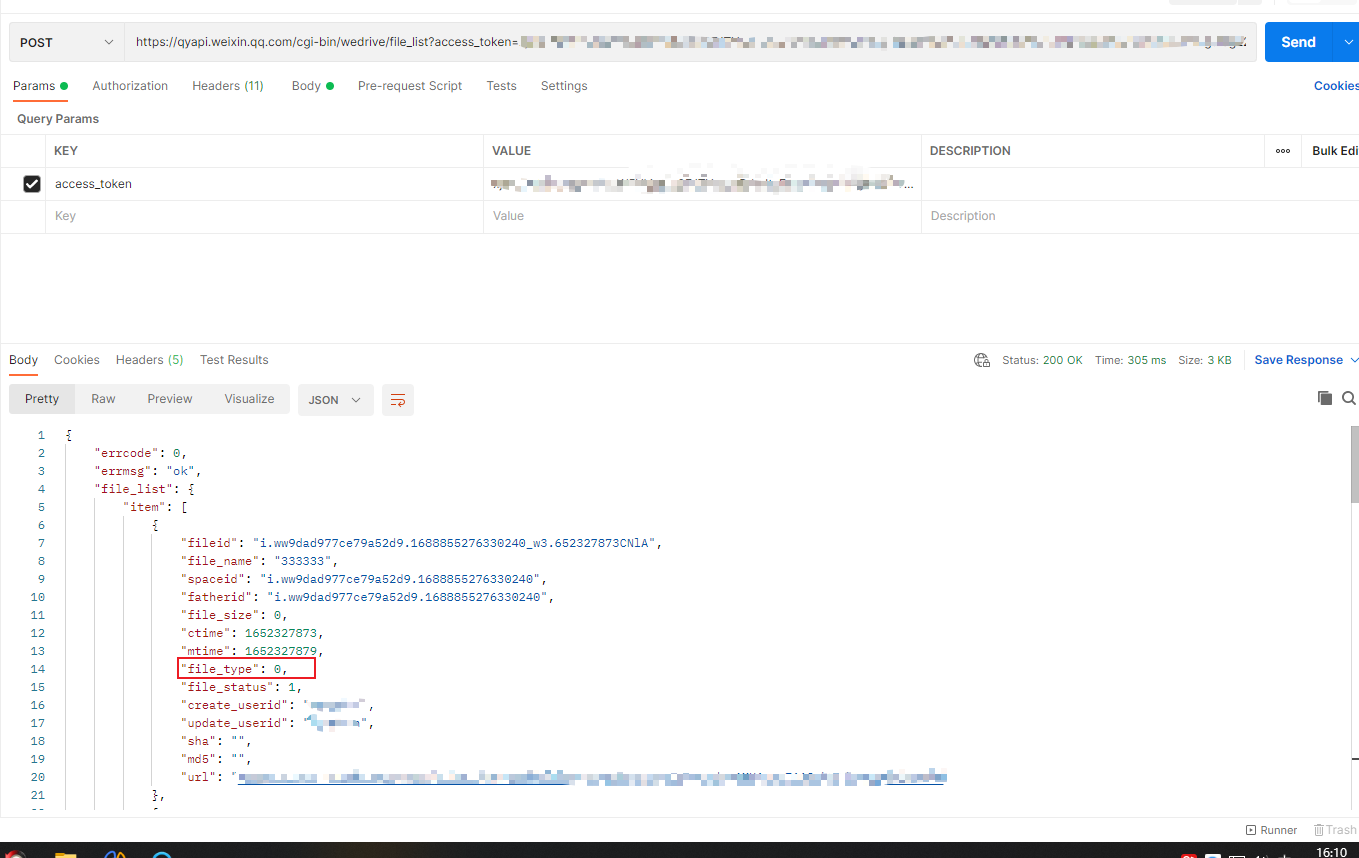The image size is (1359, 858).
Task: Click the "file_type": 0 line
Action: click(x=234, y=669)
